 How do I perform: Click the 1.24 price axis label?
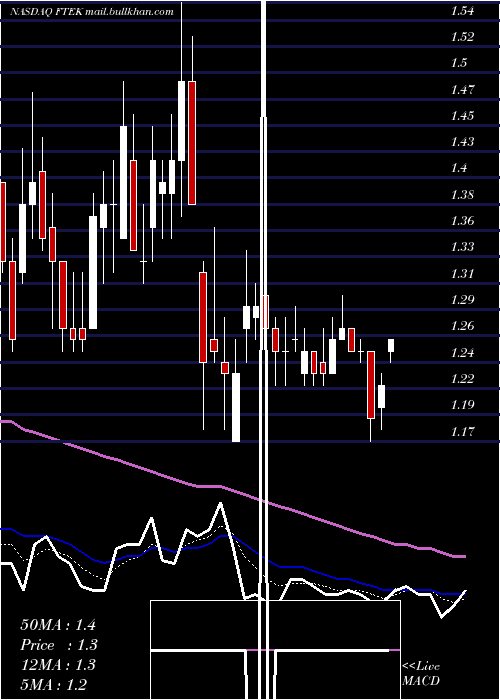coord(462,353)
